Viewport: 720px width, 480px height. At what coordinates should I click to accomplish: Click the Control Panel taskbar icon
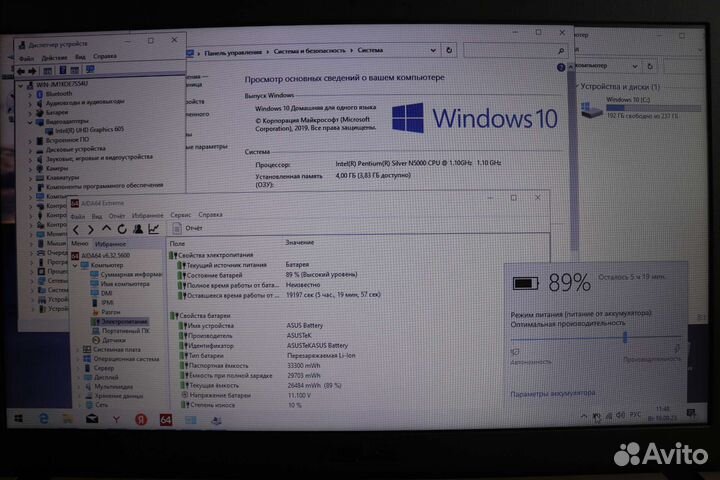tap(191, 420)
